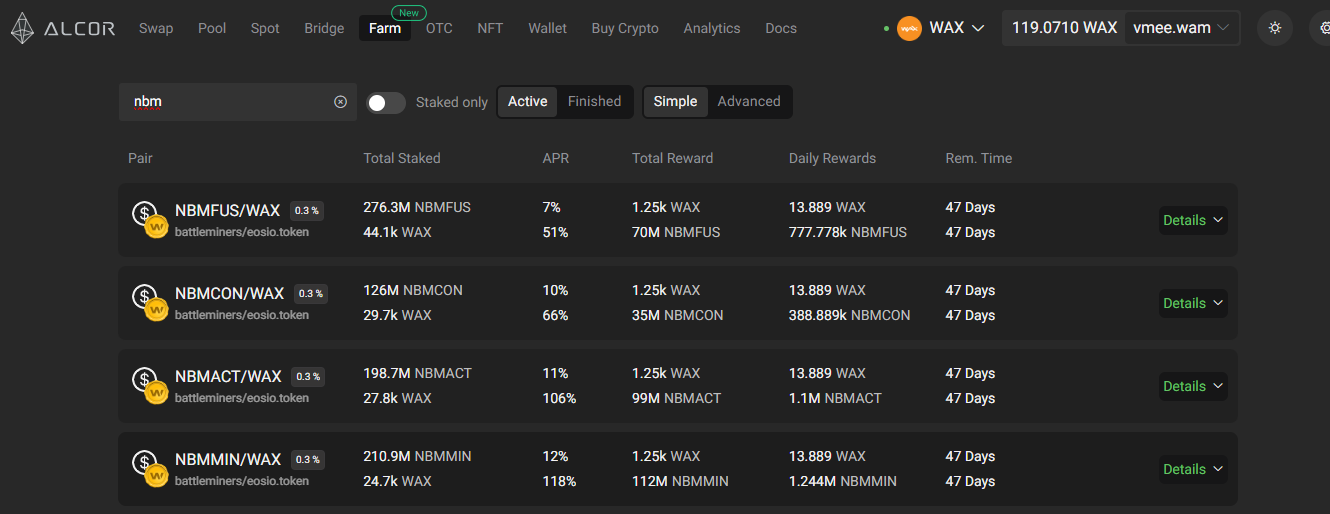This screenshot has height=514, width=1330.
Task: Click the Total Reward column header
Action: (673, 158)
